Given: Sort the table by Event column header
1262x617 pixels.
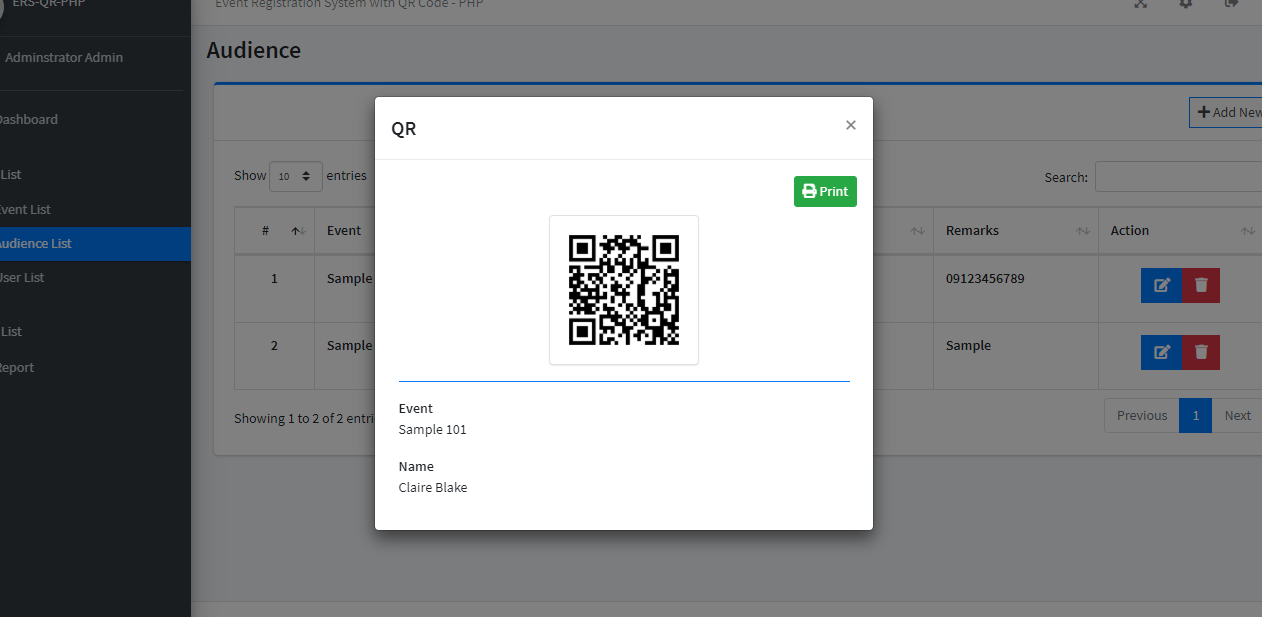Looking at the screenshot, I should coord(344,231).
